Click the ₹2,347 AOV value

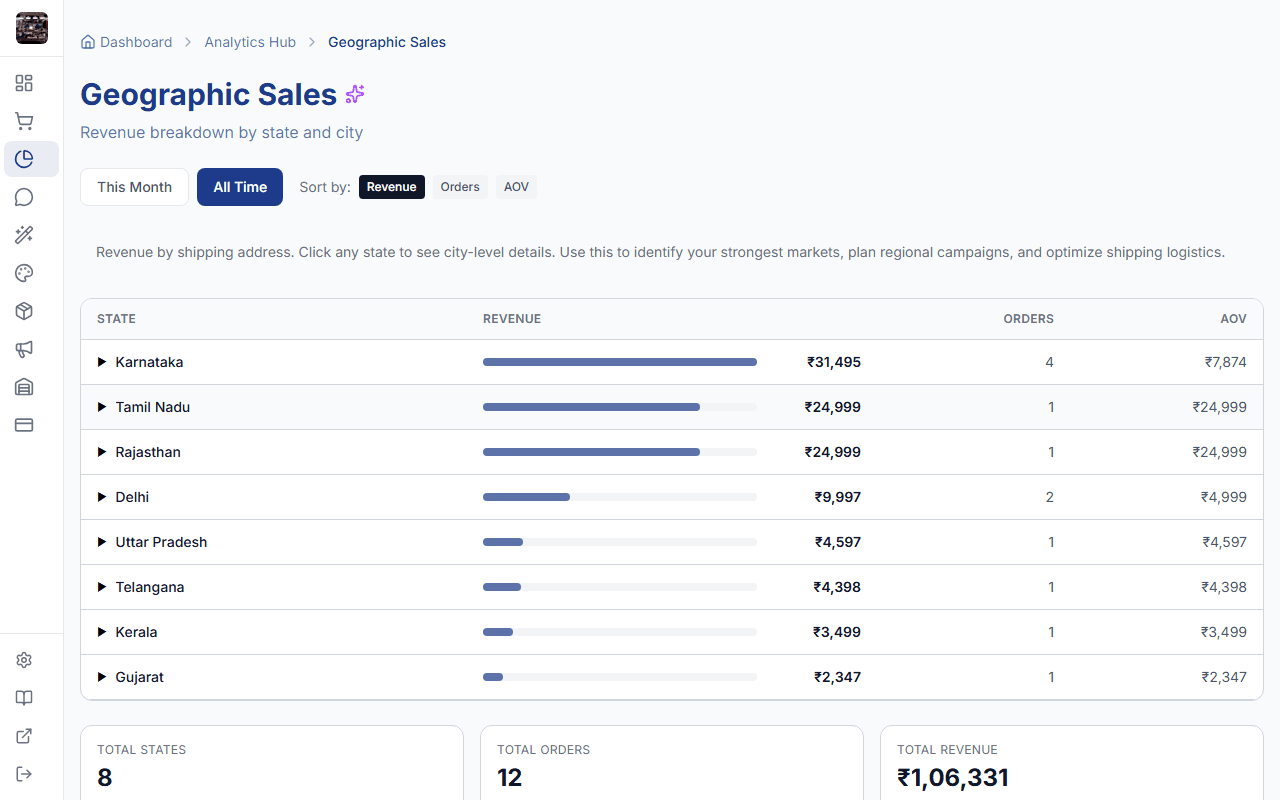[1224, 677]
